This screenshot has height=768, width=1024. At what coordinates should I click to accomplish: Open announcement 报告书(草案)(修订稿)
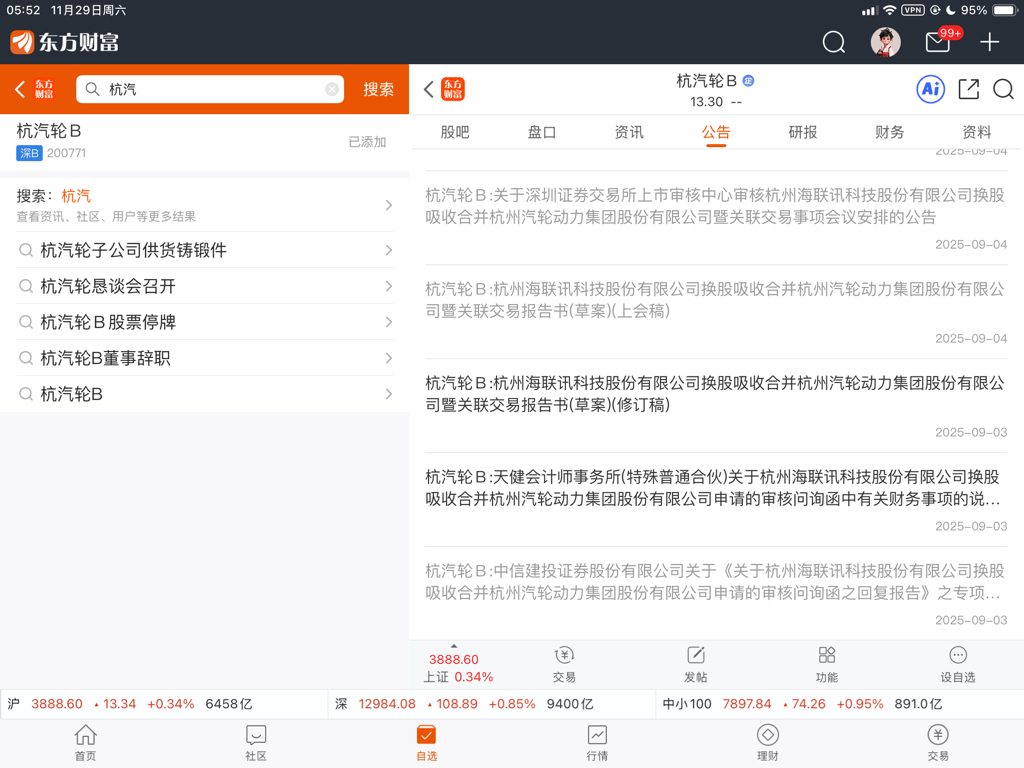click(716, 406)
